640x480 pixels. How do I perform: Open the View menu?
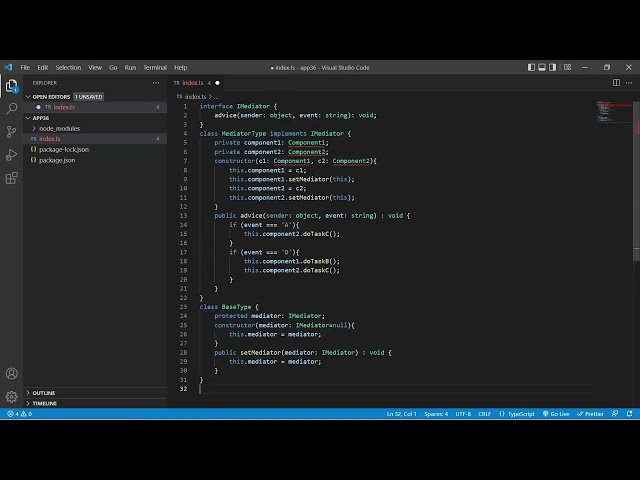(x=95, y=67)
